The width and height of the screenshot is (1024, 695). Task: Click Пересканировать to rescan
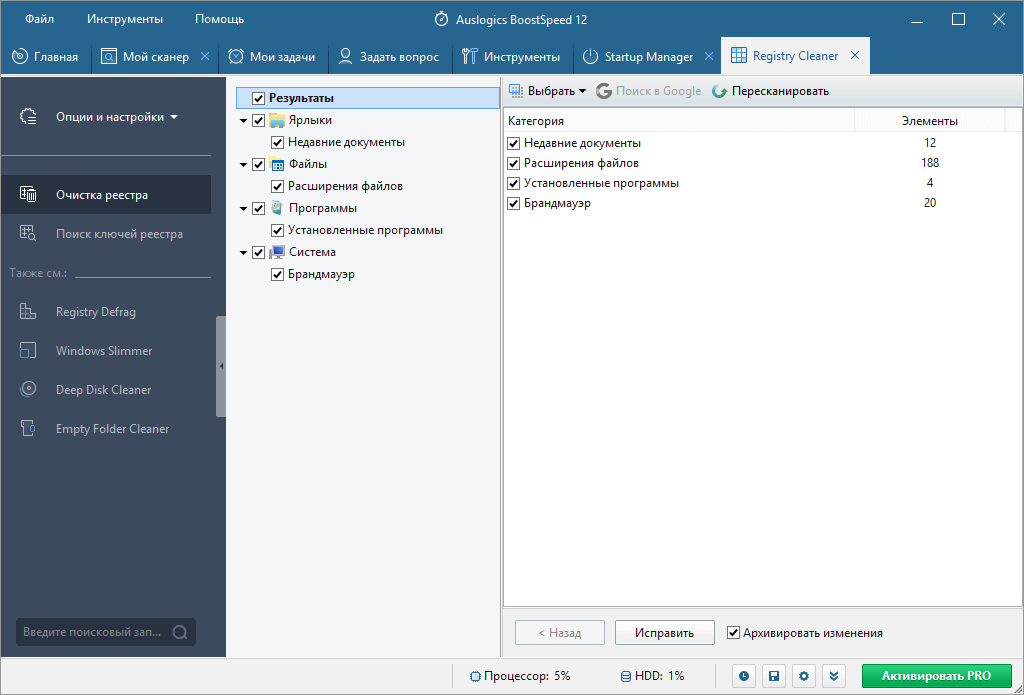pyautogui.click(x=771, y=91)
